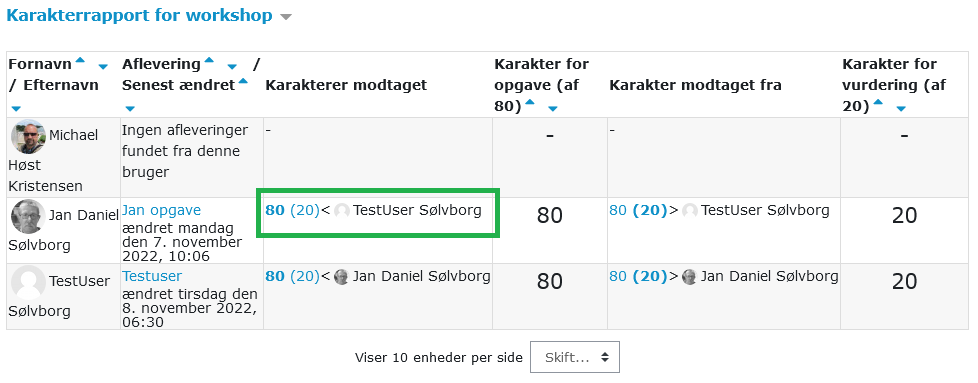Open grade 80 (20) given to Jan Daniel Sølvborg
The height and width of the screenshot is (383, 978).
[638, 276]
